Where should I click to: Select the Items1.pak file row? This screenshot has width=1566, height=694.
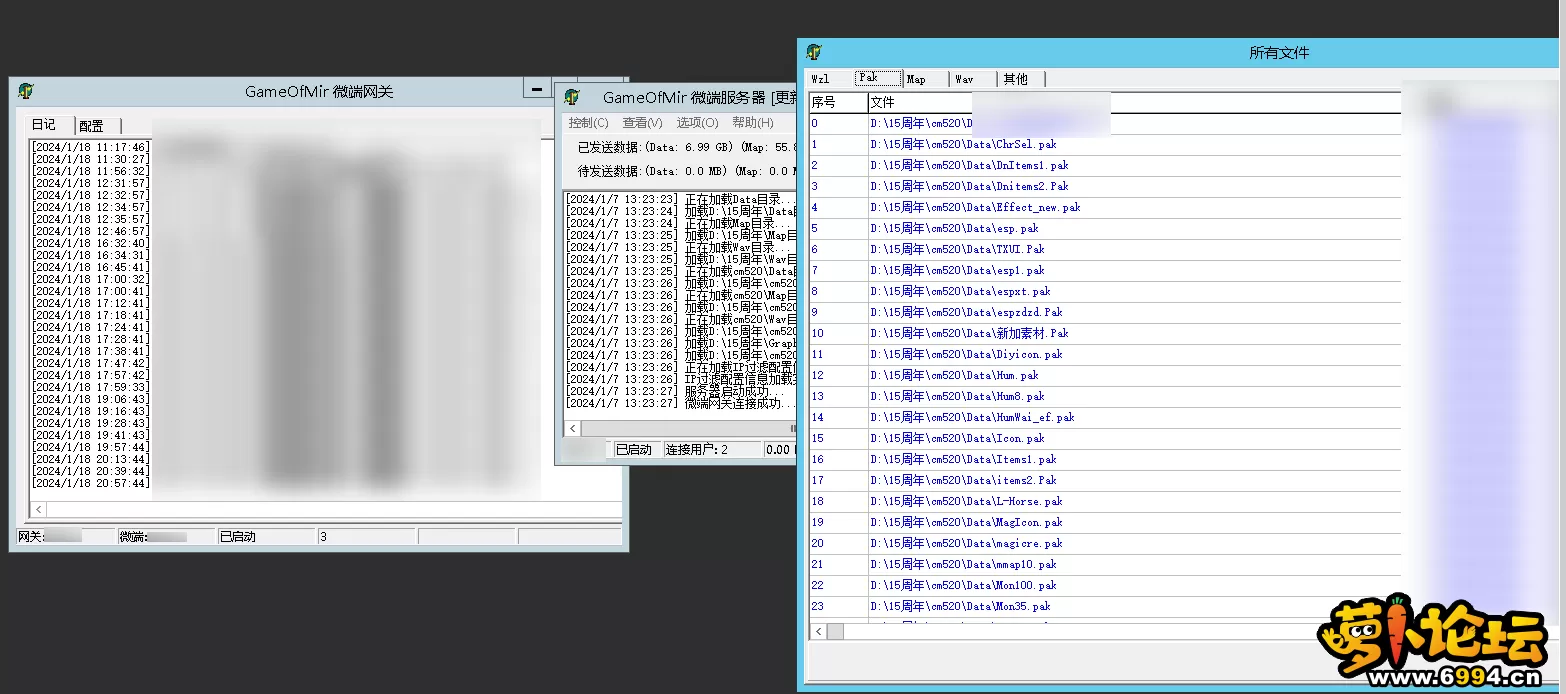1105,460
